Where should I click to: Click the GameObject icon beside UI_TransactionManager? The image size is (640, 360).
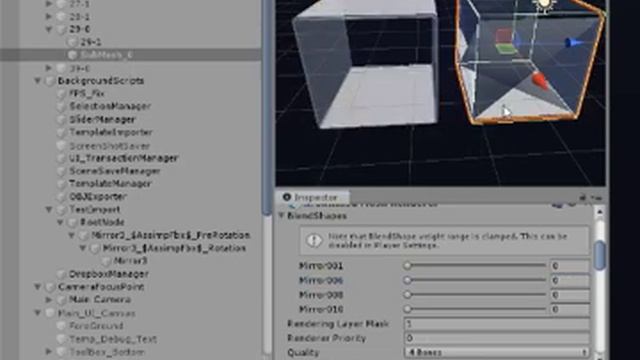click(x=61, y=158)
